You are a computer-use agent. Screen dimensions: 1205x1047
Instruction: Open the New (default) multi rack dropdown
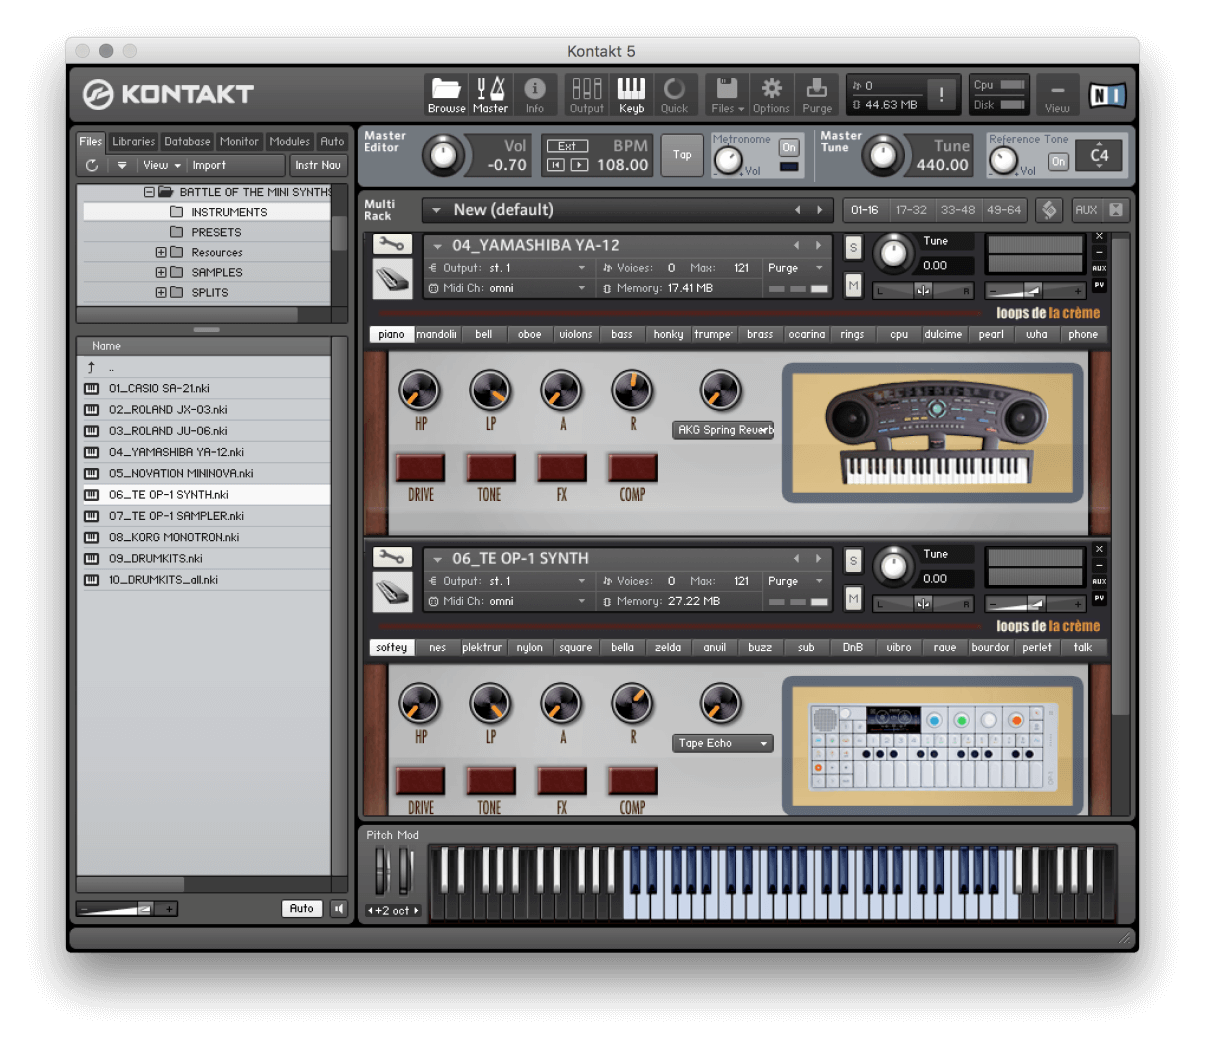[628, 210]
